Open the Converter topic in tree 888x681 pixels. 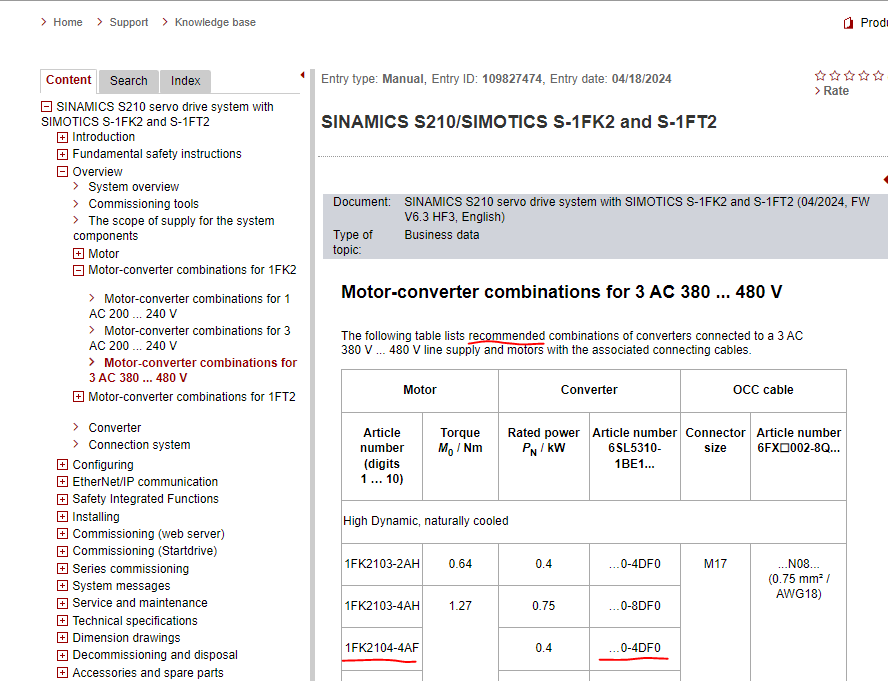click(x=114, y=428)
